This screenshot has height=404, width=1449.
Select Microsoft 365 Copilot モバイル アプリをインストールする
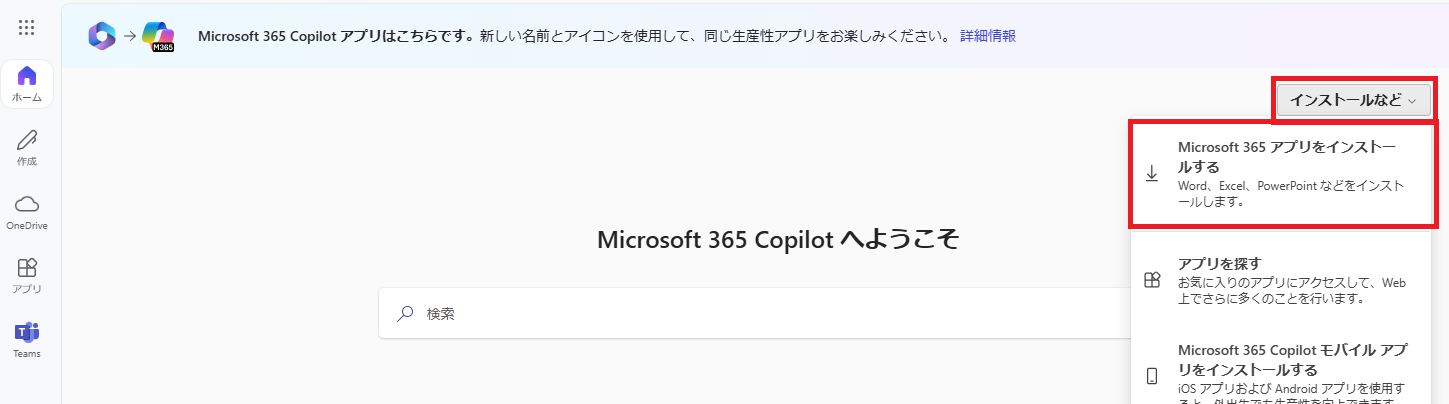point(1282,370)
